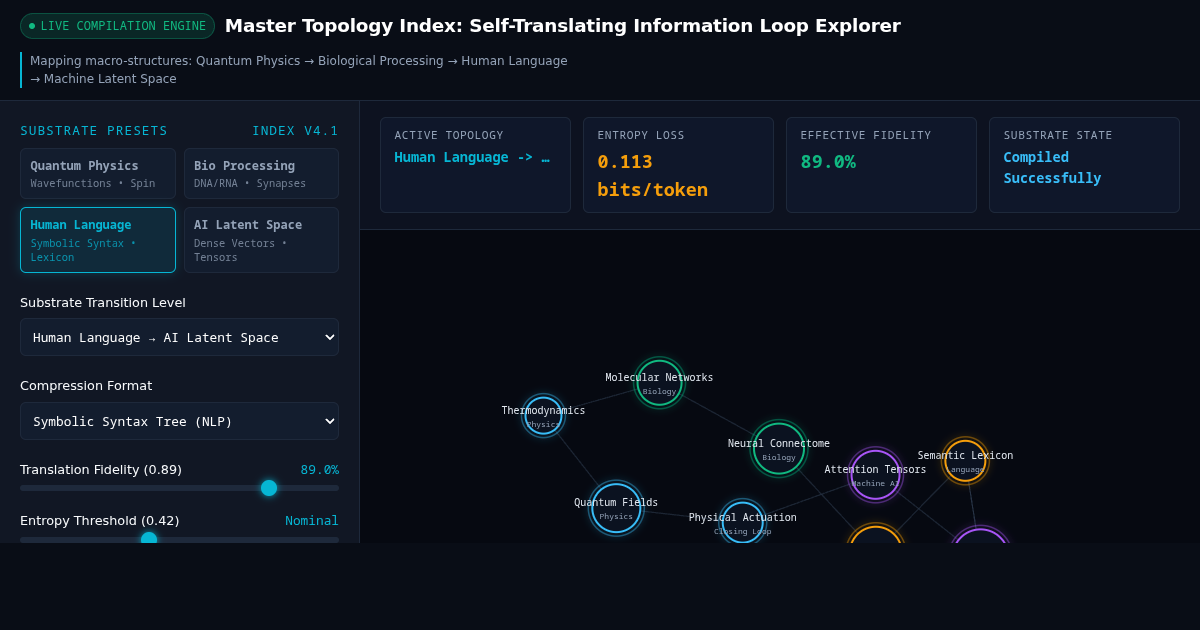
Task: Open the Compression Format dropdown
Action: pyautogui.click(x=179, y=421)
